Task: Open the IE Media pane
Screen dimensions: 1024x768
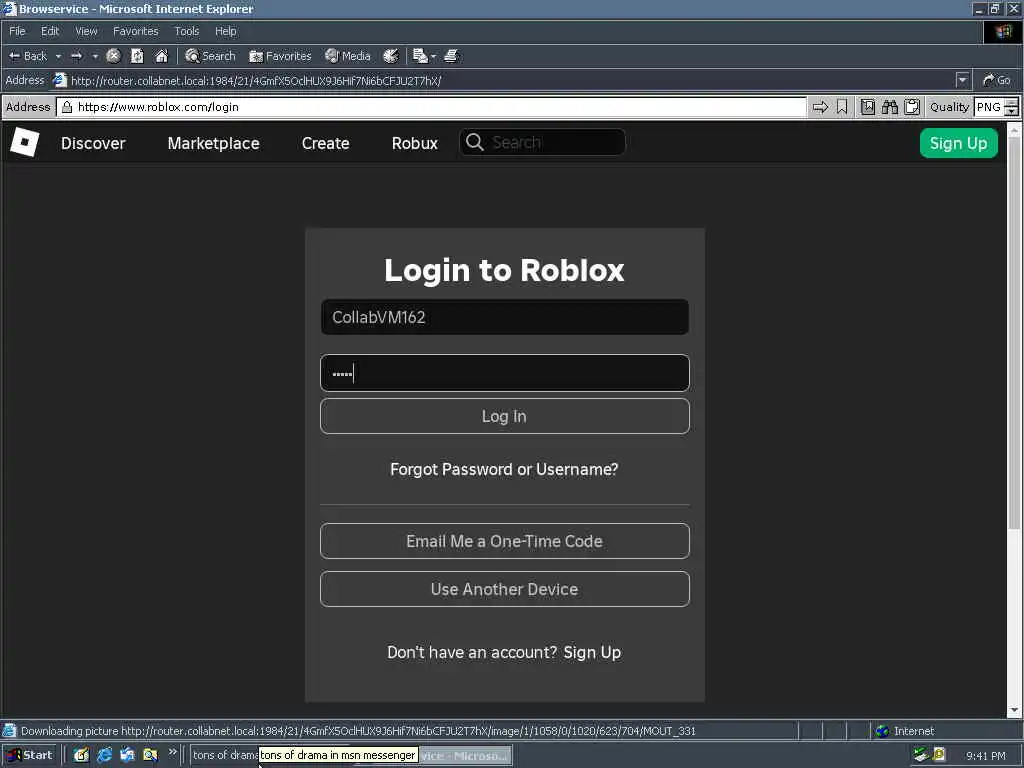Action: tap(348, 56)
